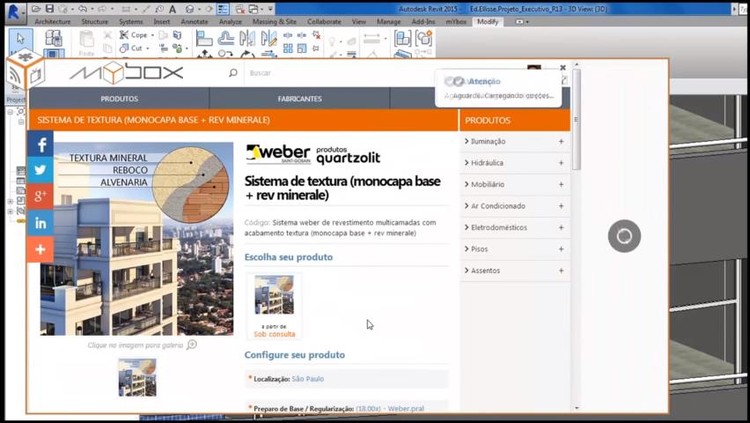Click the mYbox cube plugin icon
This screenshot has width=750, height=423.
click(25, 70)
